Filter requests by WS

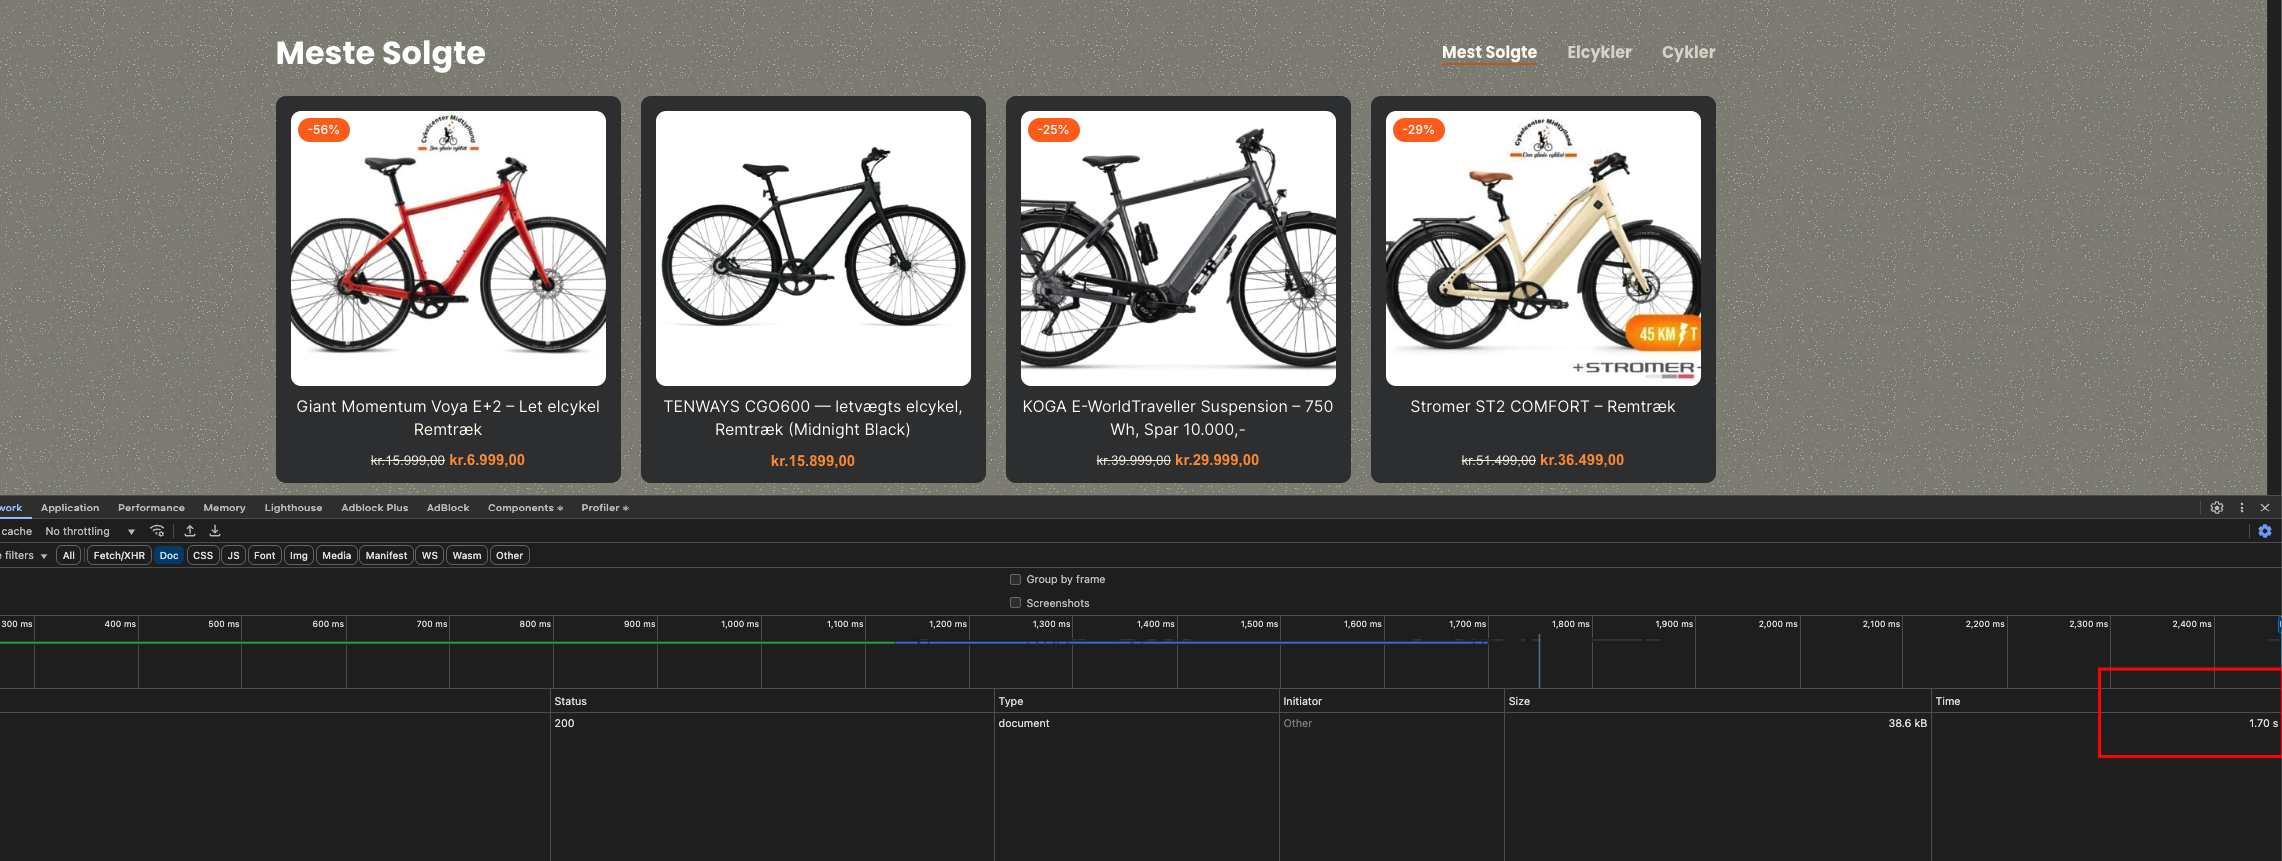(x=430, y=556)
